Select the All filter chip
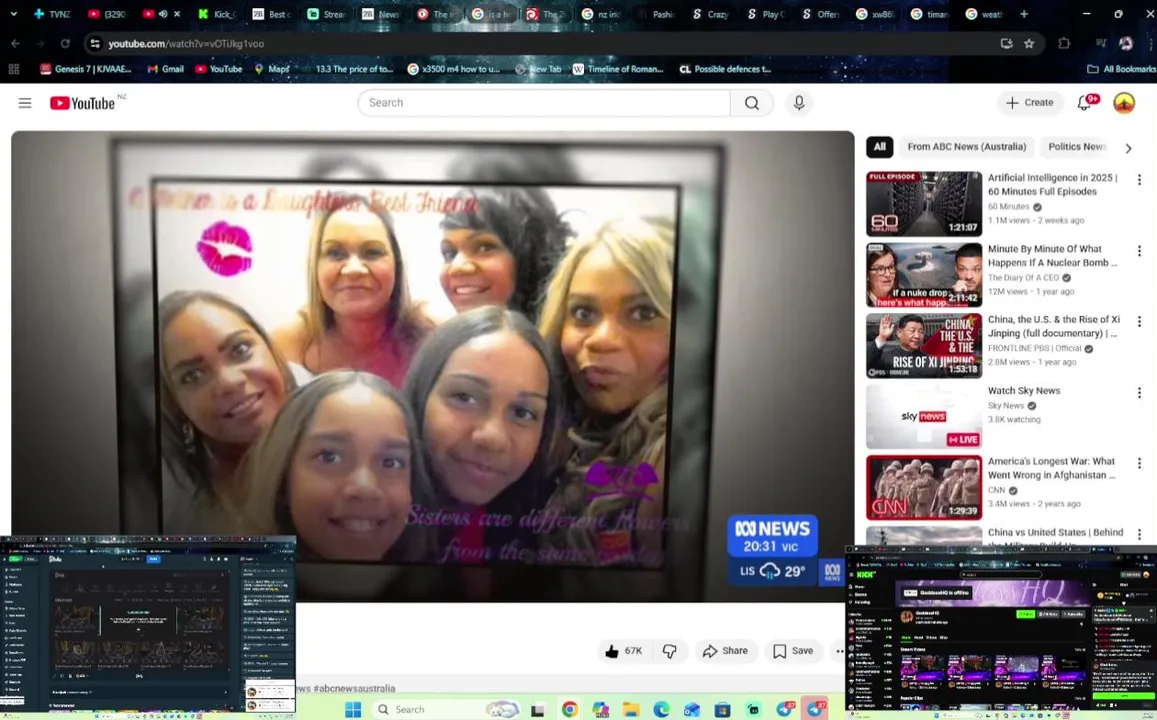The image size is (1157, 720). [x=880, y=147]
